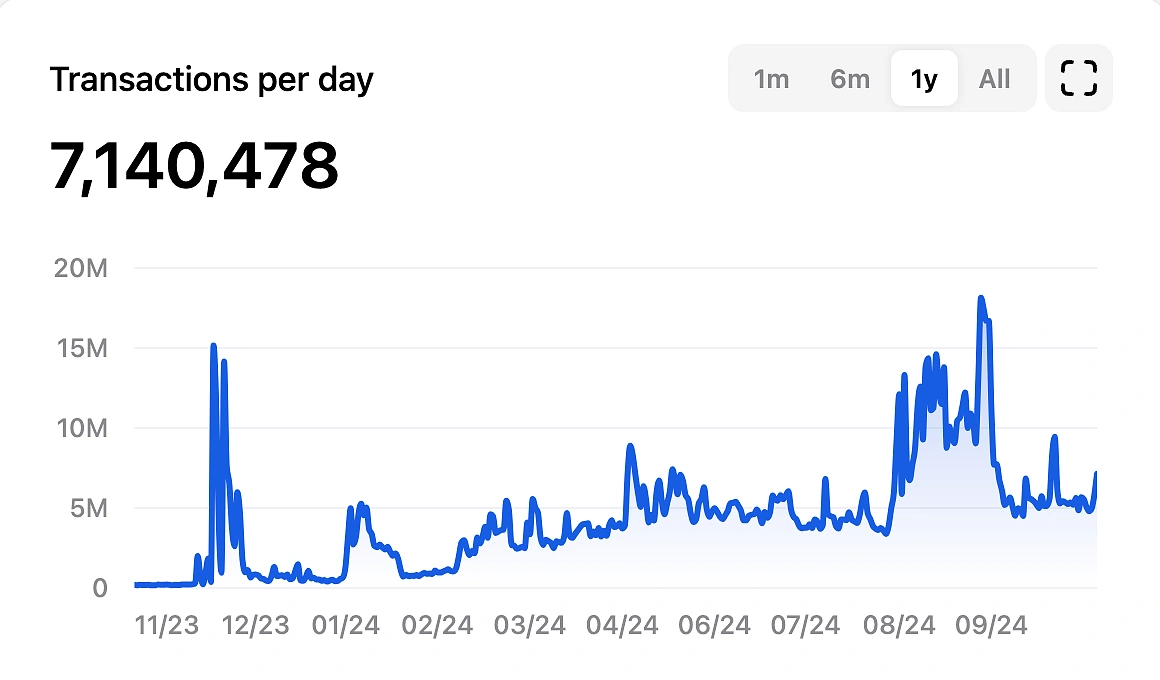Viewport: 1160px width, 680px height.
Task: Click the 7,140,478 transactions value
Action: click(194, 166)
